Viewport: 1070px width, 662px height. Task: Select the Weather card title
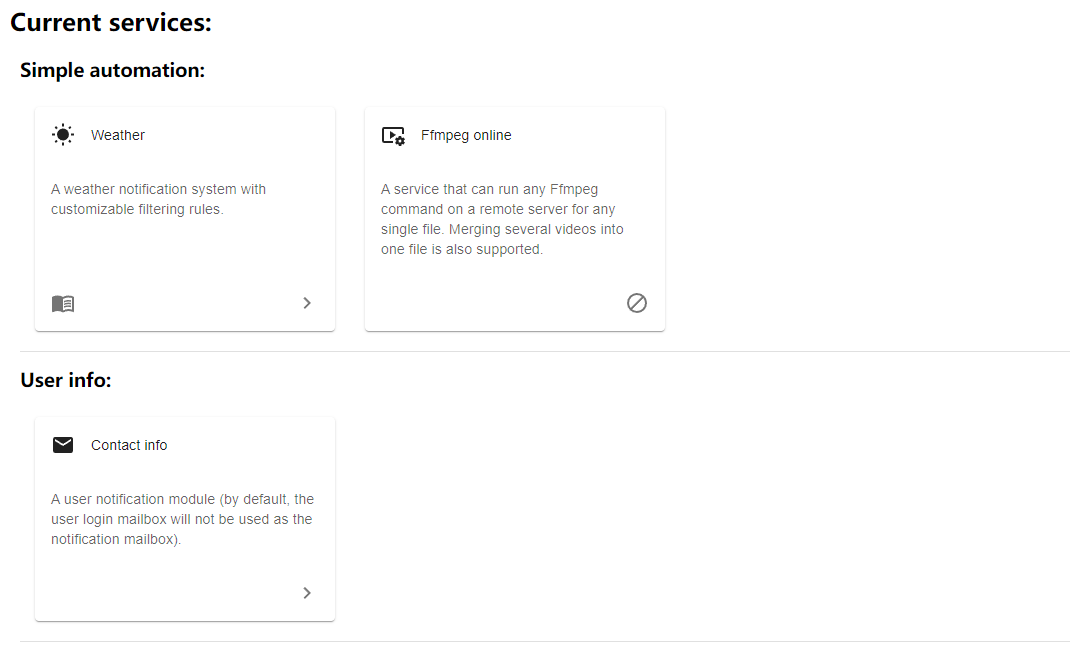point(117,135)
